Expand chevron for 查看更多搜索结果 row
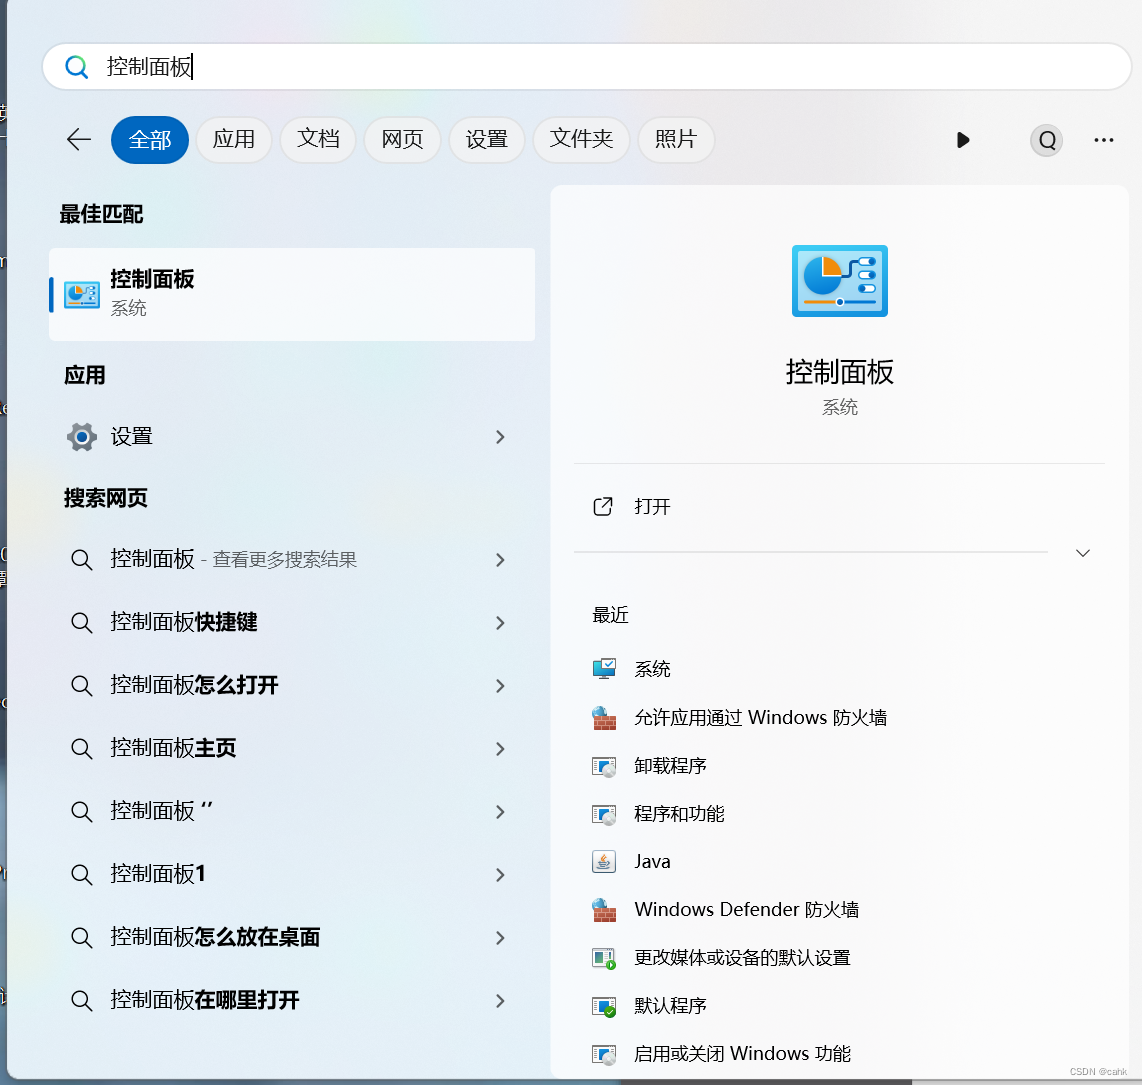Image resolution: width=1142 pixels, height=1085 pixels. [500, 560]
